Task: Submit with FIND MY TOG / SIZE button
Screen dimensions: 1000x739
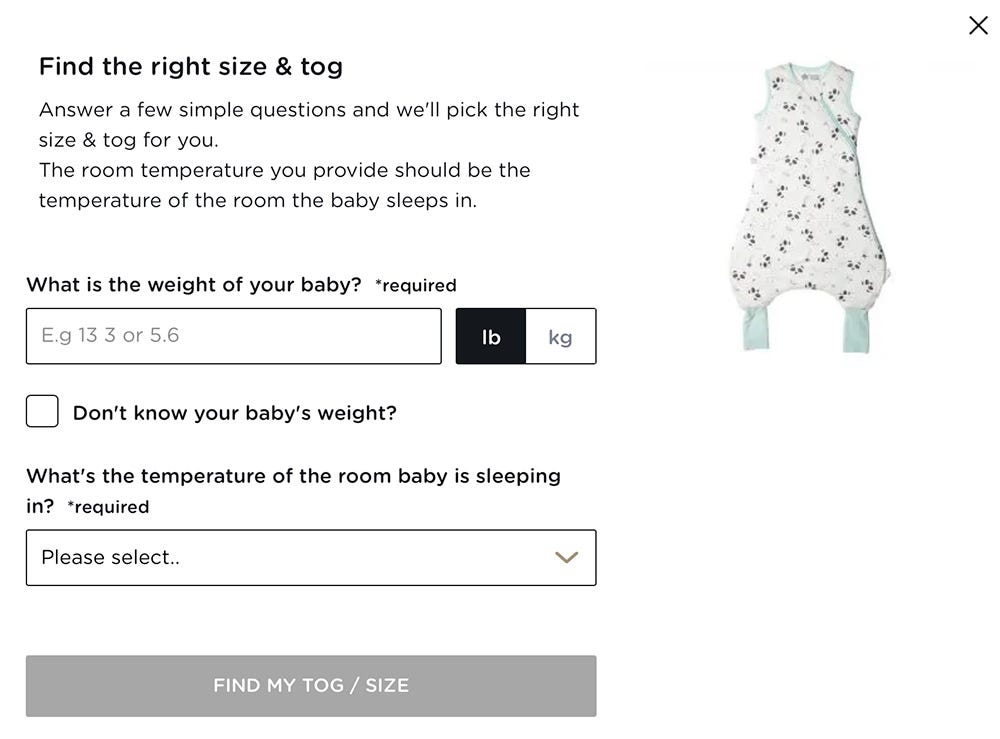Action: [x=311, y=686]
